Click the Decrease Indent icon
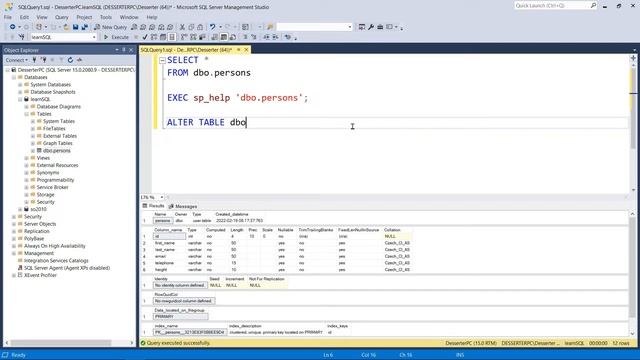 pos(266,37)
